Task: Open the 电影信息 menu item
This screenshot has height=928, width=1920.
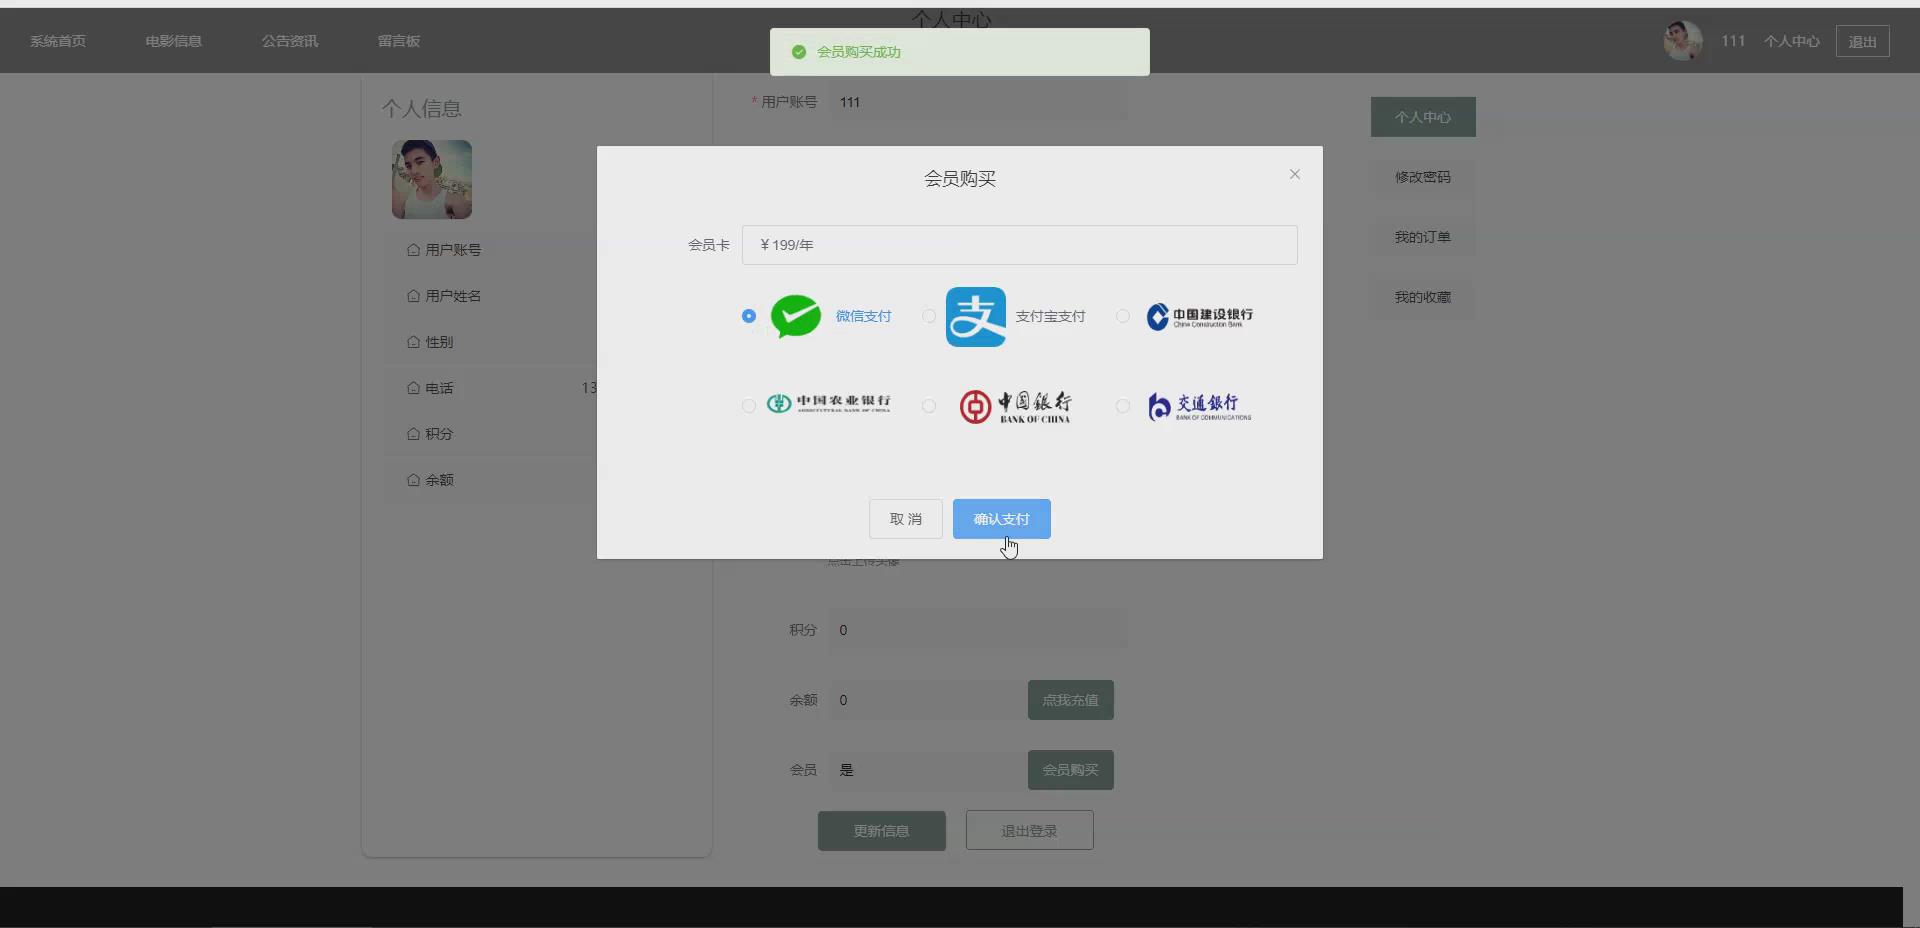Action: [172, 41]
